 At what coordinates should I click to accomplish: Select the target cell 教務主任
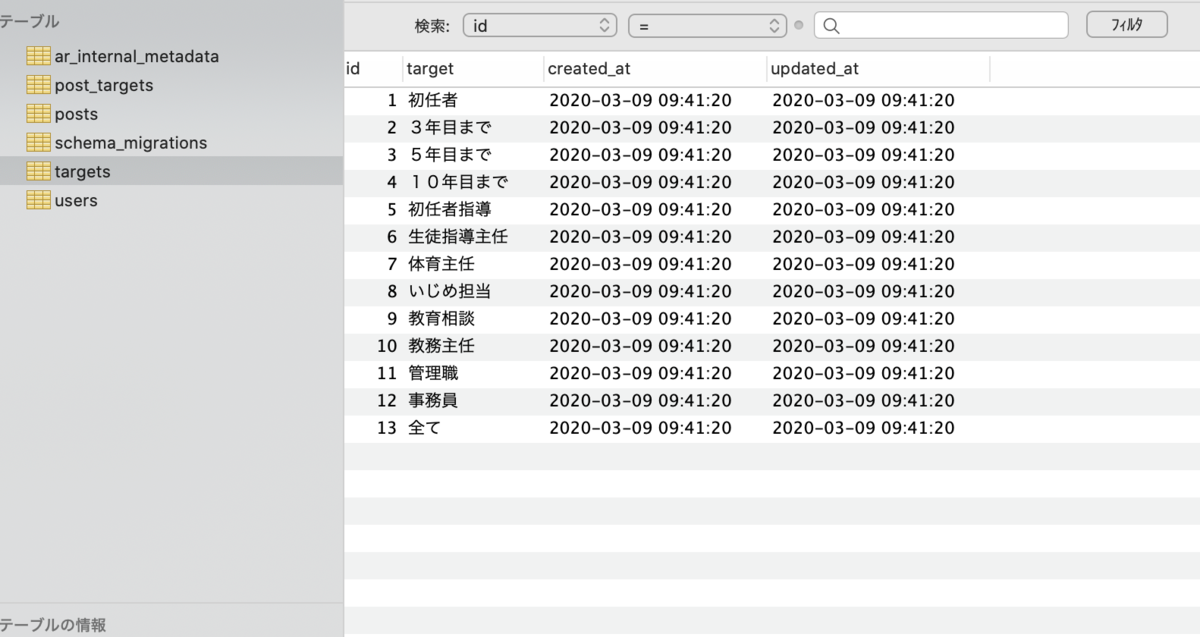point(441,346)
